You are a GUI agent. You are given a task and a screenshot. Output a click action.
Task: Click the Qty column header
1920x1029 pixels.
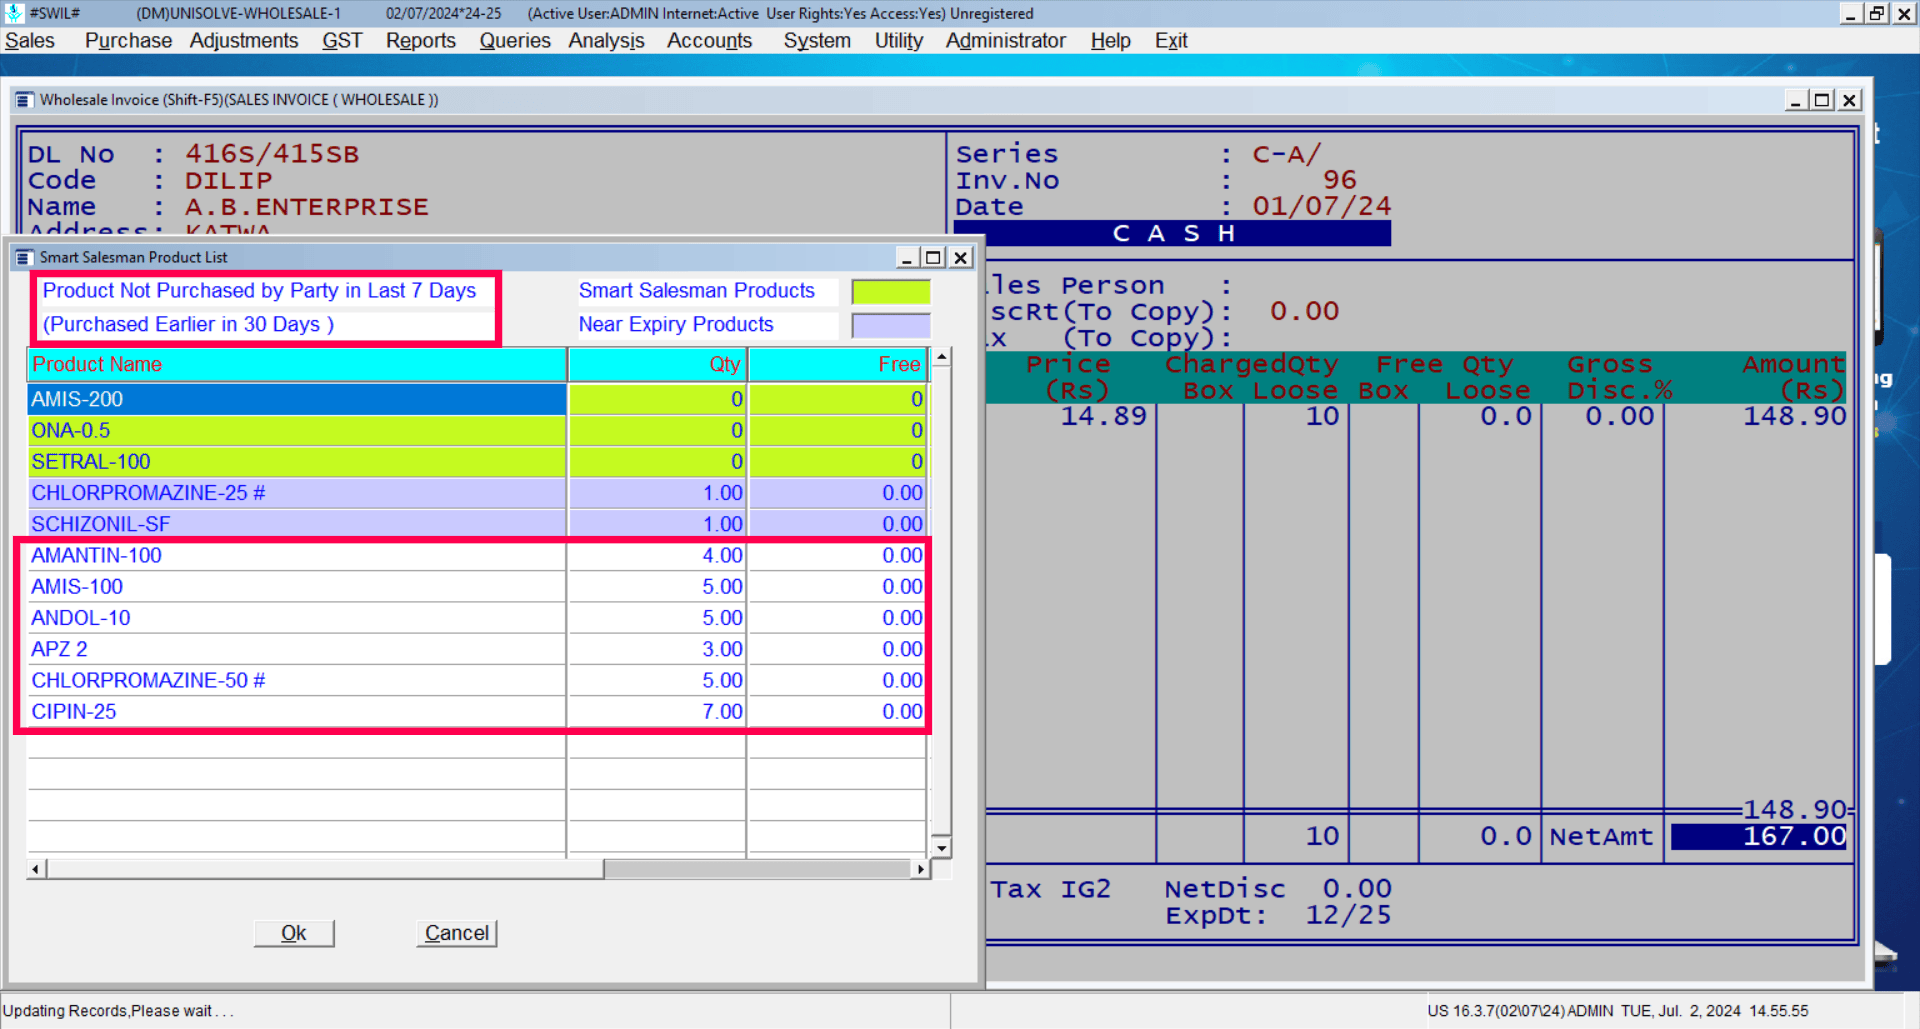click(657, 364)
